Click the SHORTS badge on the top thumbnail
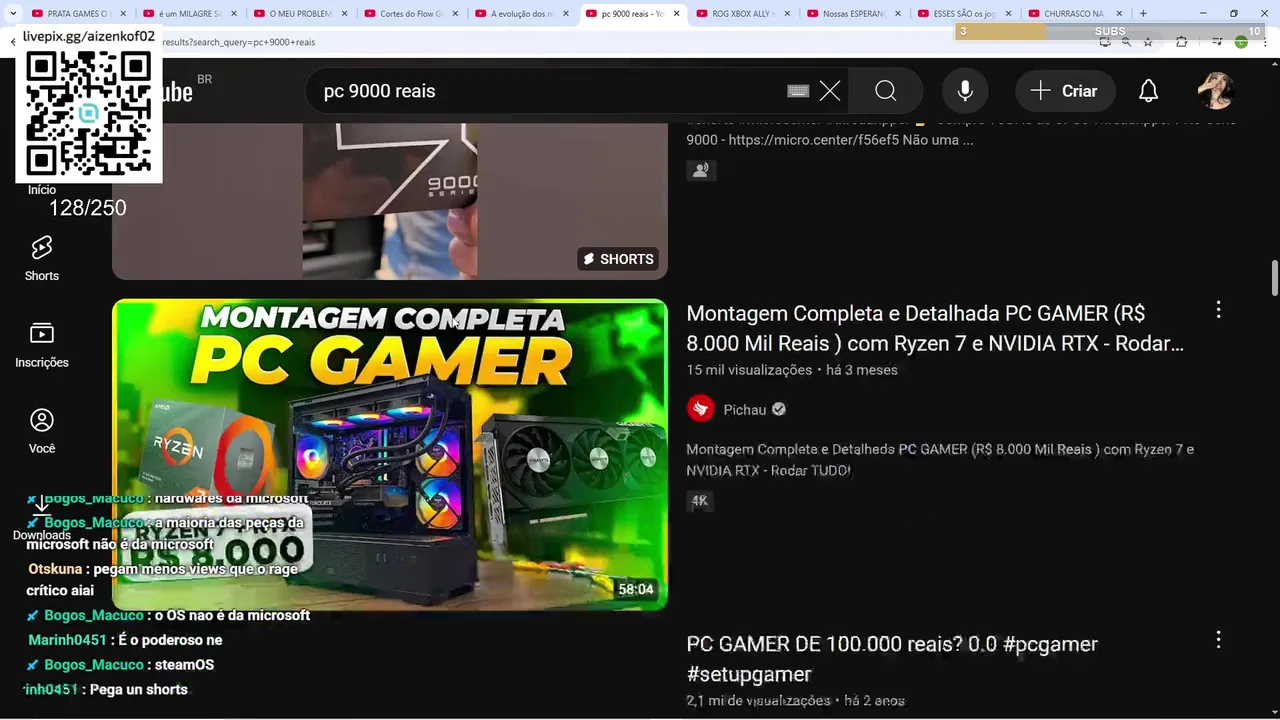 click(618, 259)
